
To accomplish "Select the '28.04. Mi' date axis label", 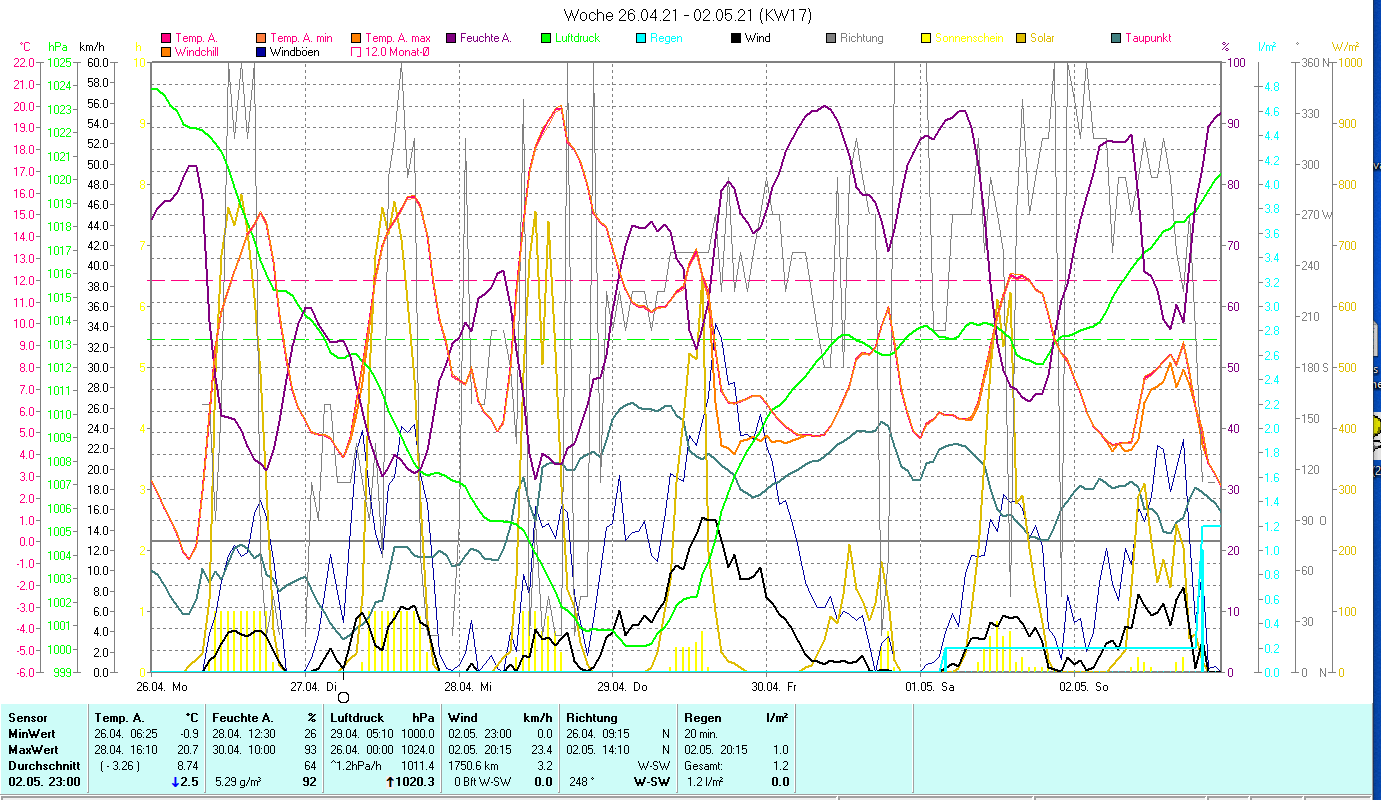I will pyautogui.click(x=468, y=687).
